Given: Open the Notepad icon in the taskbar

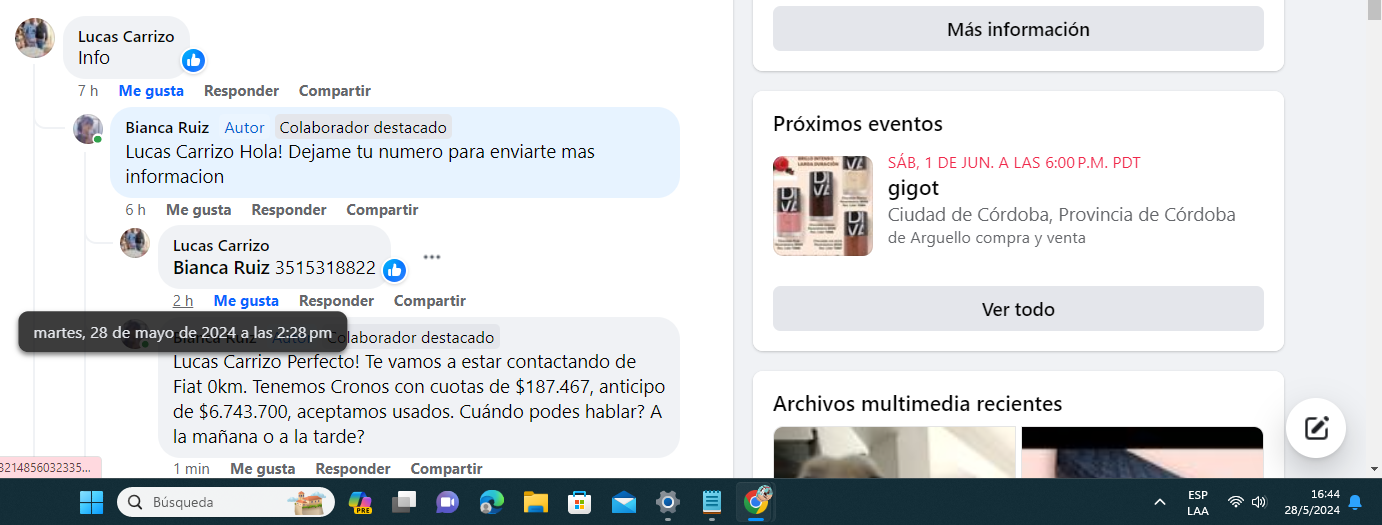Looking at the screenshot, I should (712, 502).
